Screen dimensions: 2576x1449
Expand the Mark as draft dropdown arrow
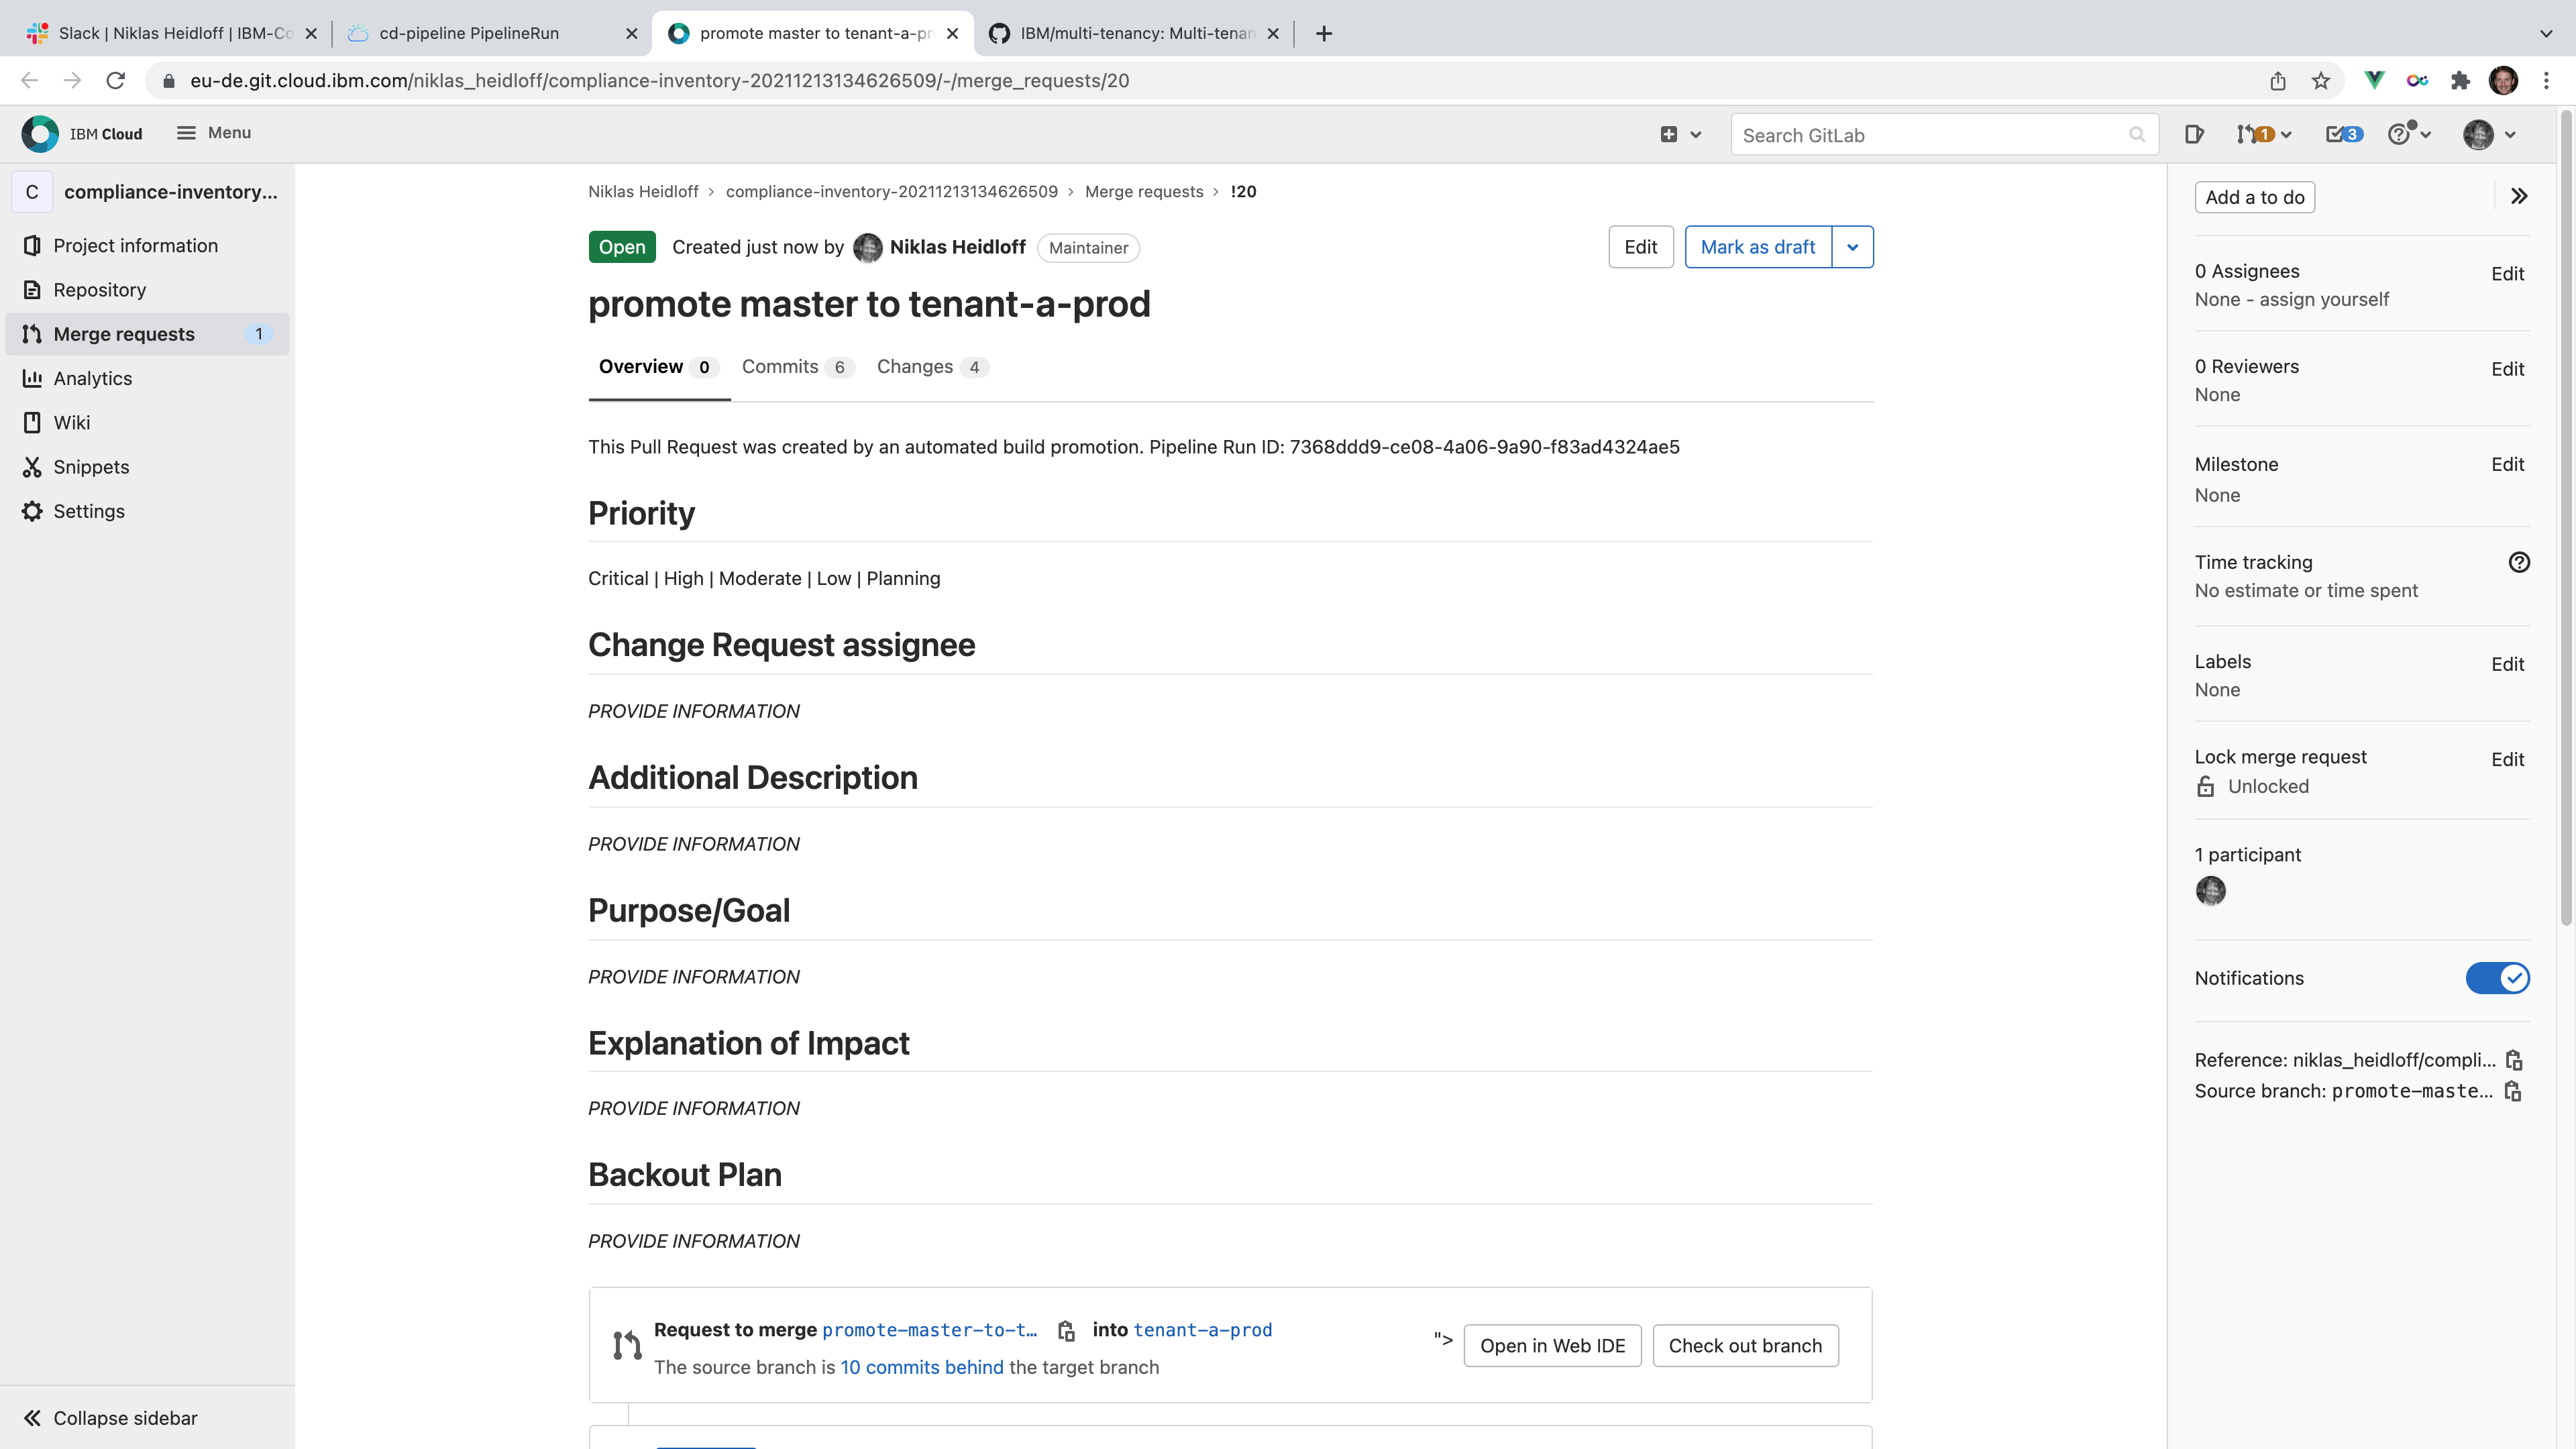click(1852, 247)
